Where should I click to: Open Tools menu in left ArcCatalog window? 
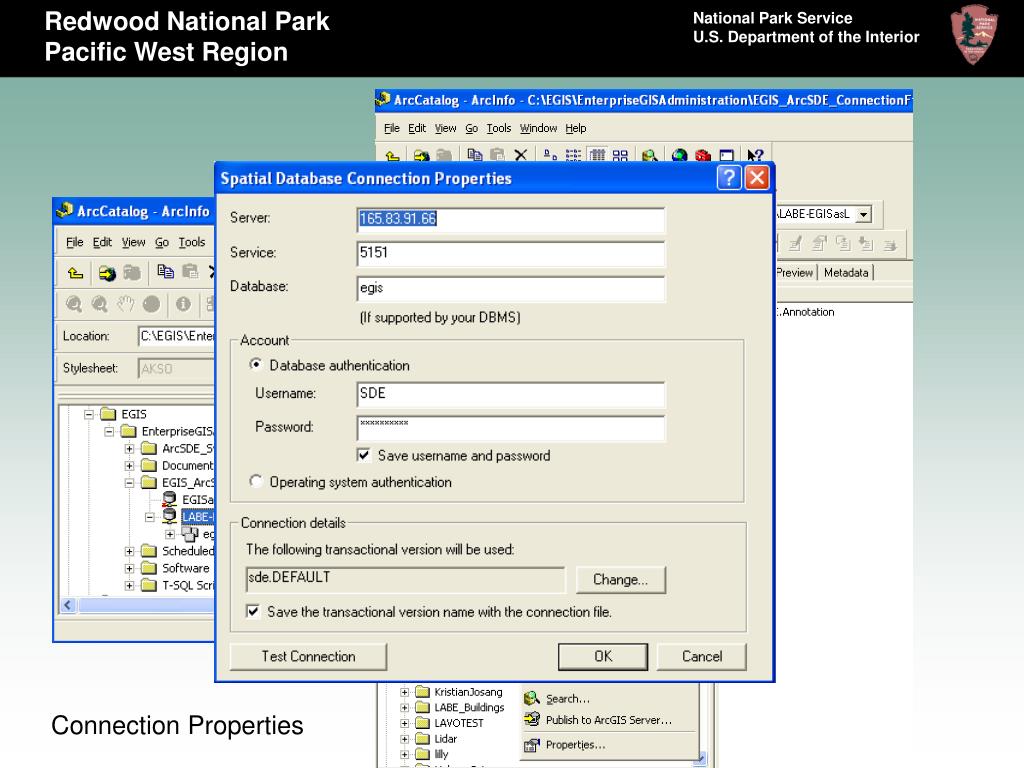coord(192,242)
